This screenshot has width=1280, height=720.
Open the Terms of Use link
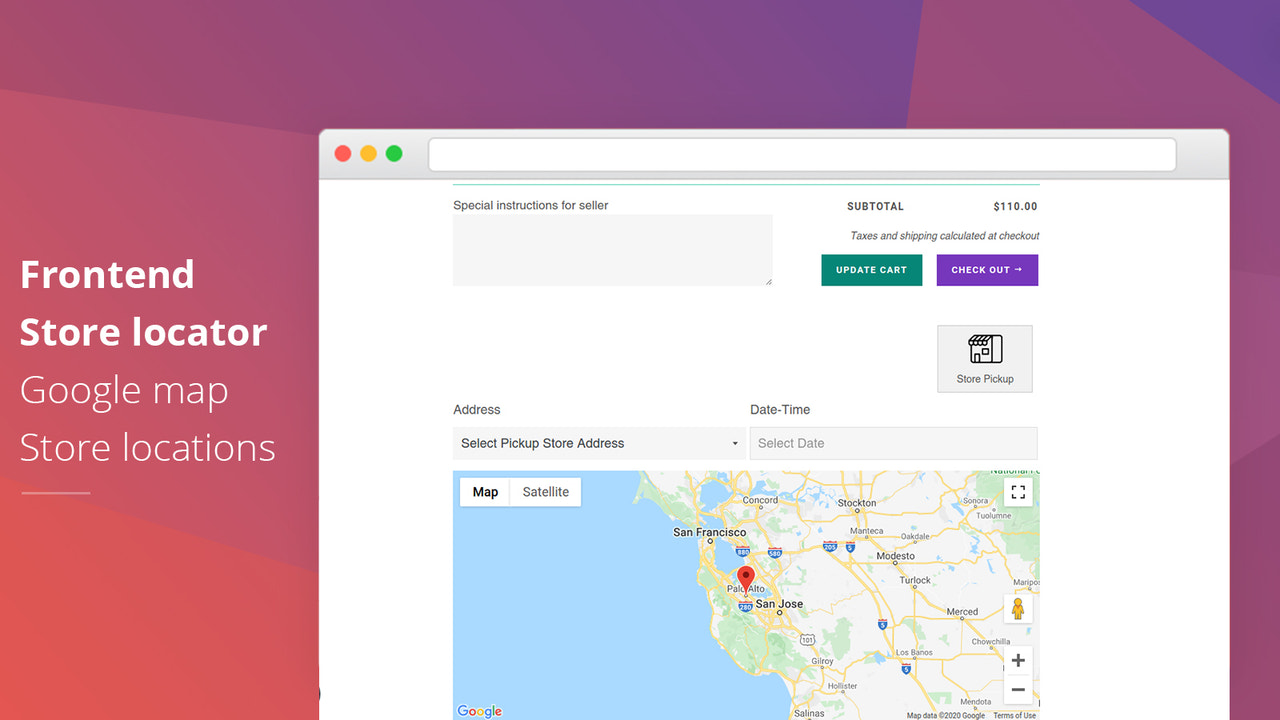1015,714
